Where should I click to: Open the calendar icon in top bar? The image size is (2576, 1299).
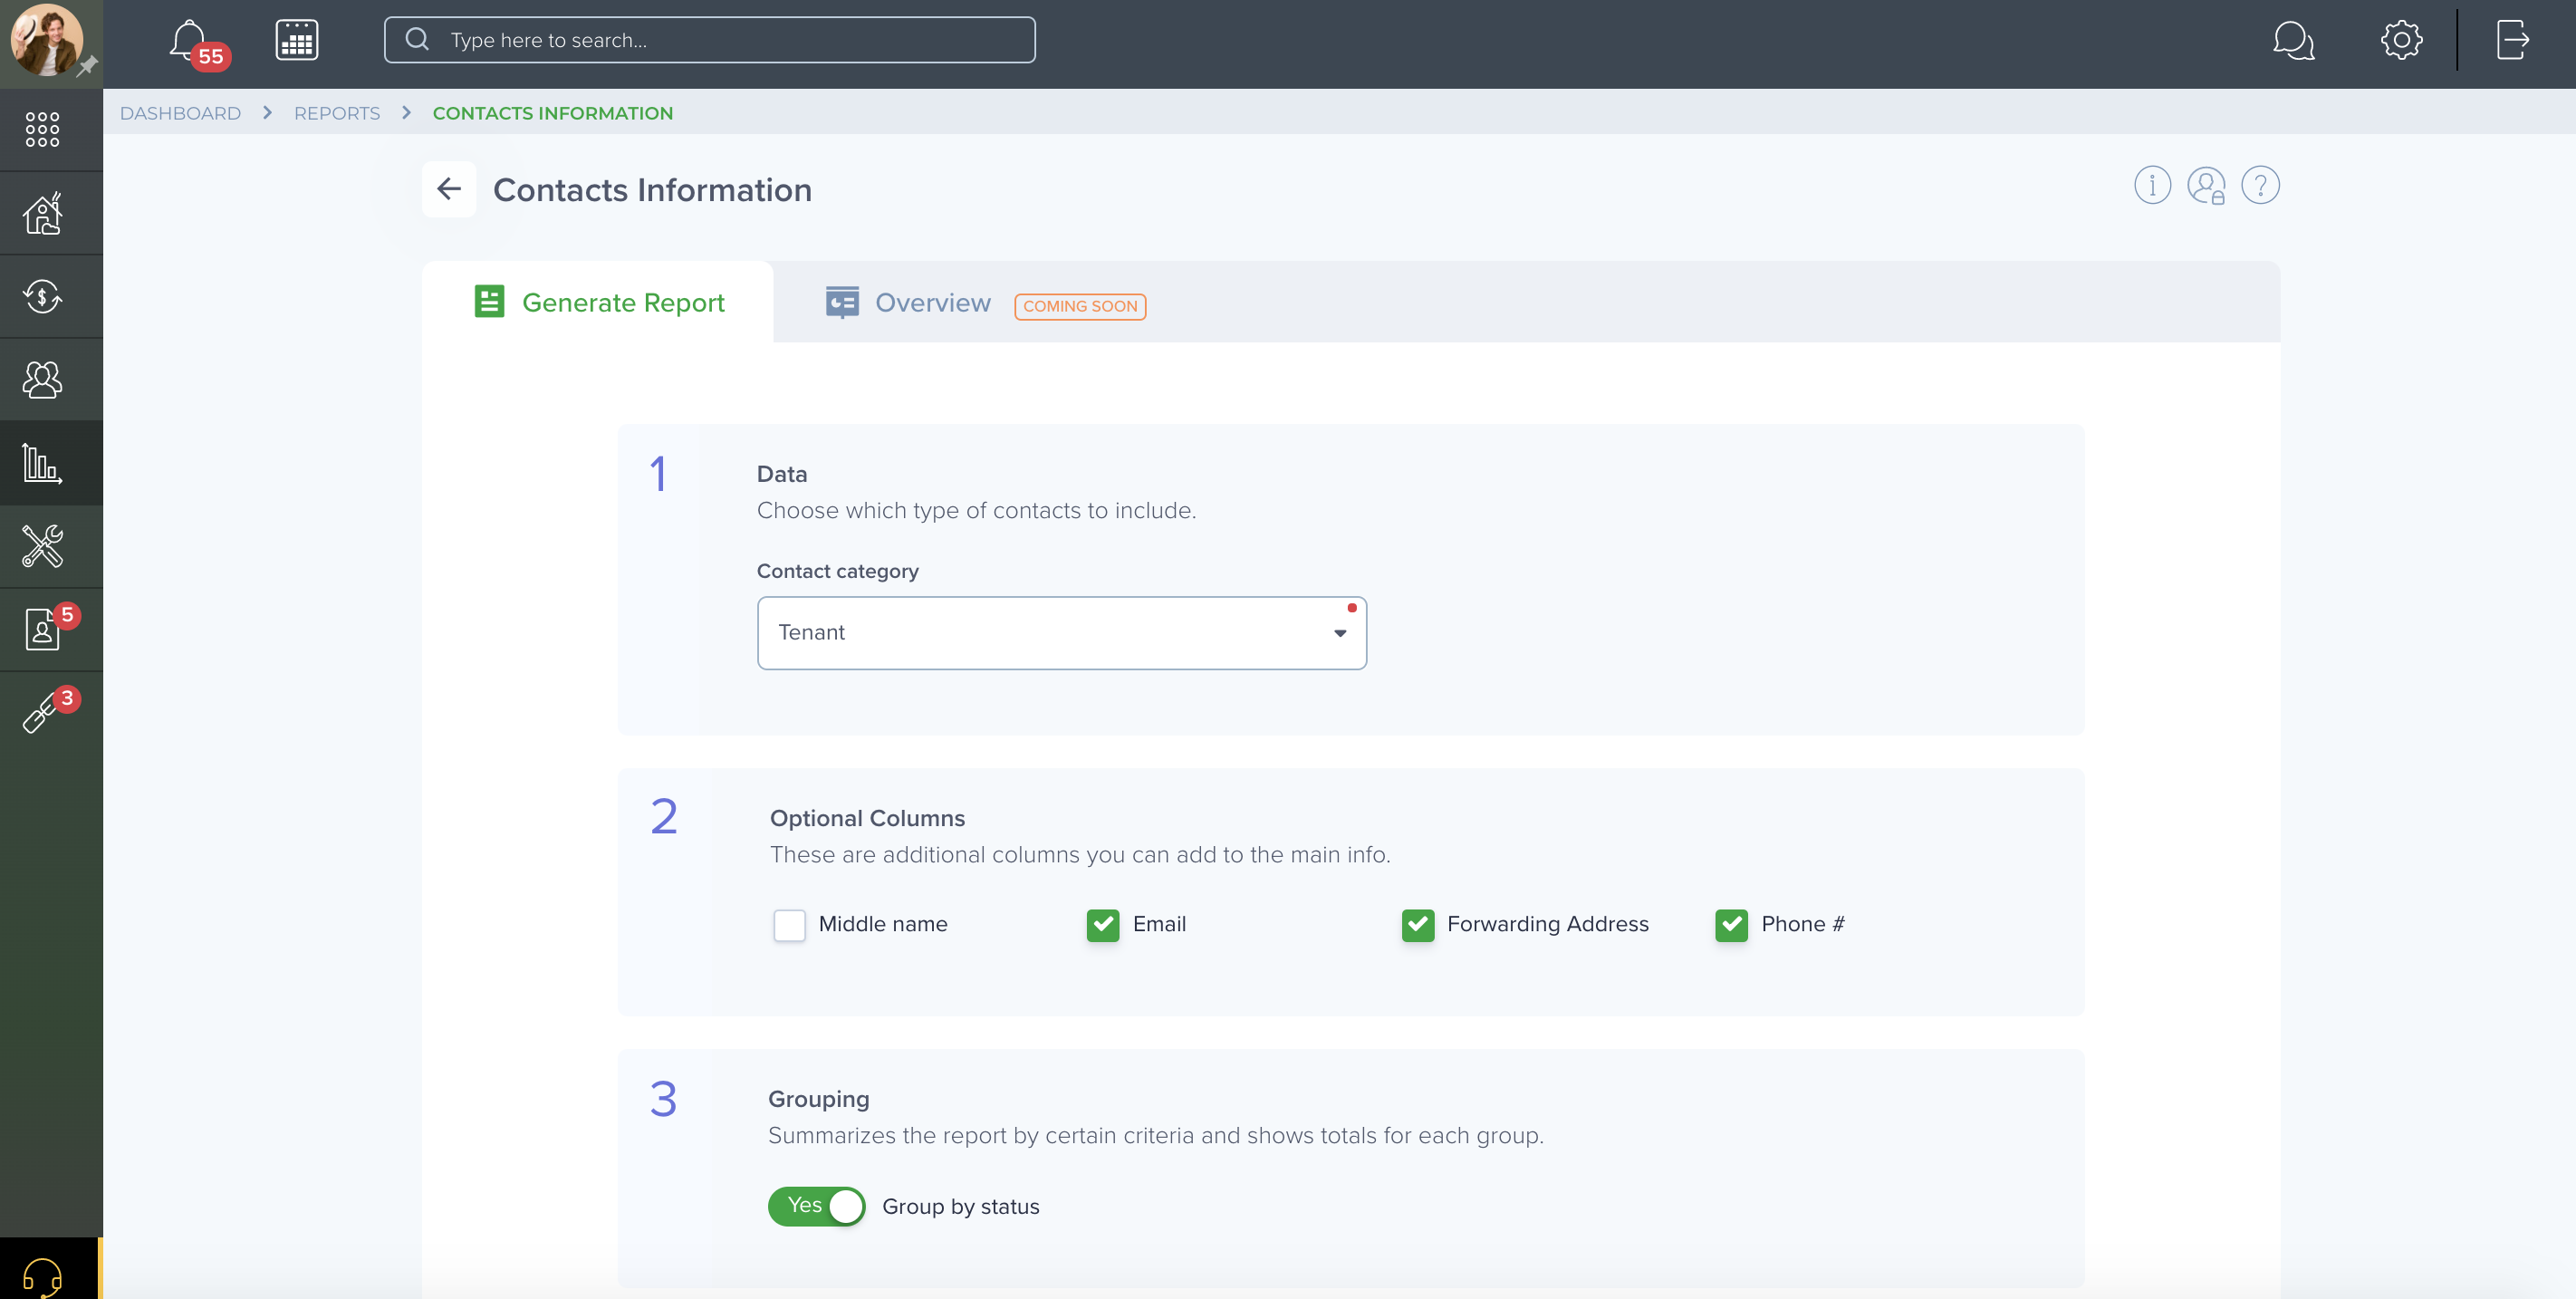(297, 41)
